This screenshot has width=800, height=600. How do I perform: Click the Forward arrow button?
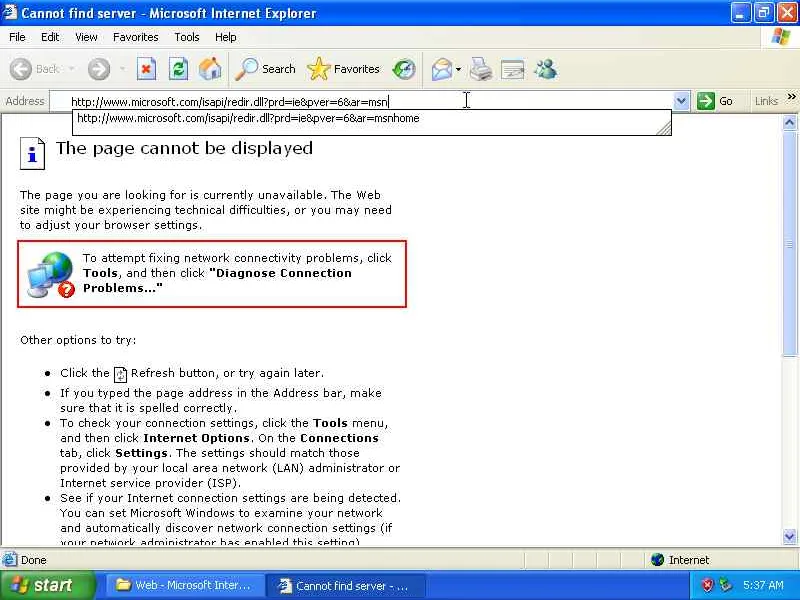coord(98,69)
